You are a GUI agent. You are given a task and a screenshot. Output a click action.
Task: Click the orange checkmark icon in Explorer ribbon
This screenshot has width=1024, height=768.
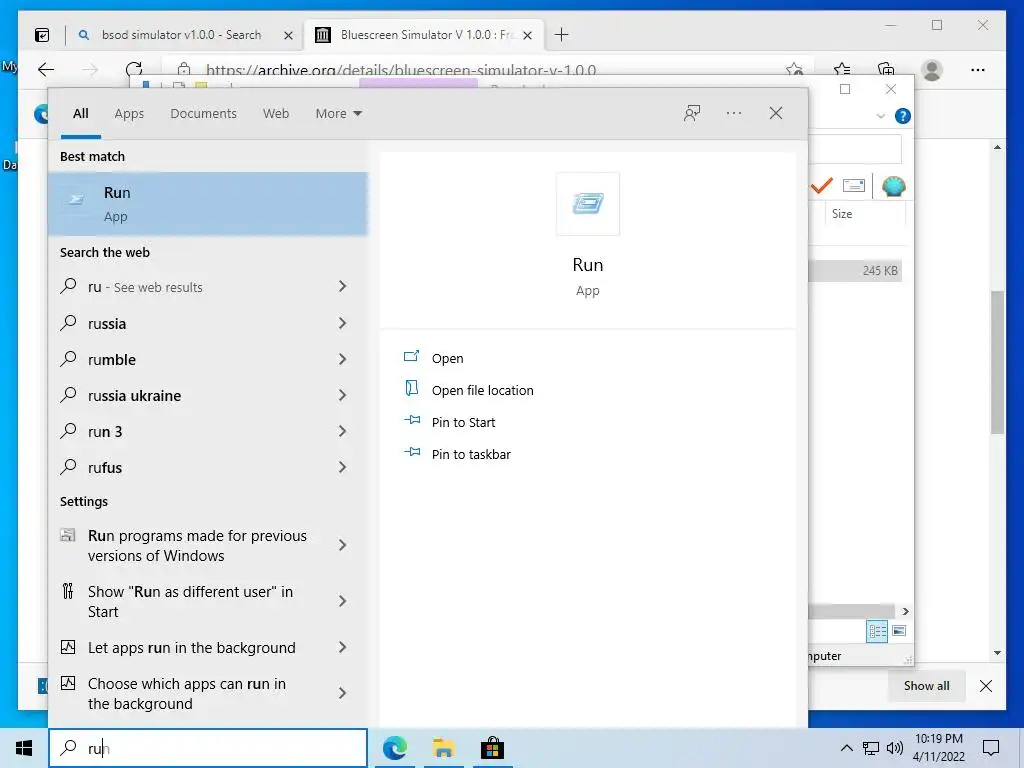pos(821,186)
